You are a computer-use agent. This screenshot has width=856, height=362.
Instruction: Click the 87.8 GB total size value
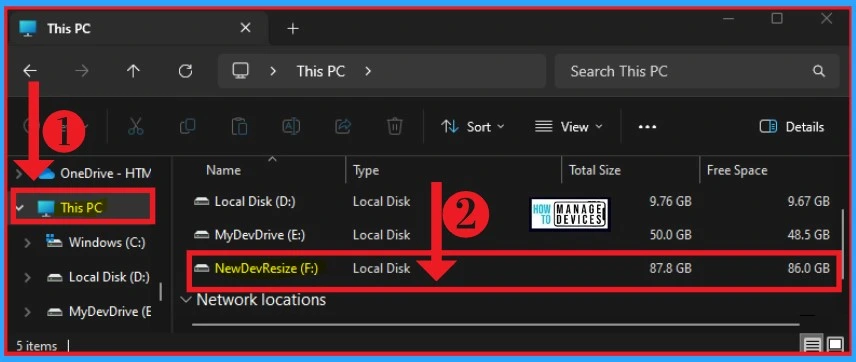670,268
